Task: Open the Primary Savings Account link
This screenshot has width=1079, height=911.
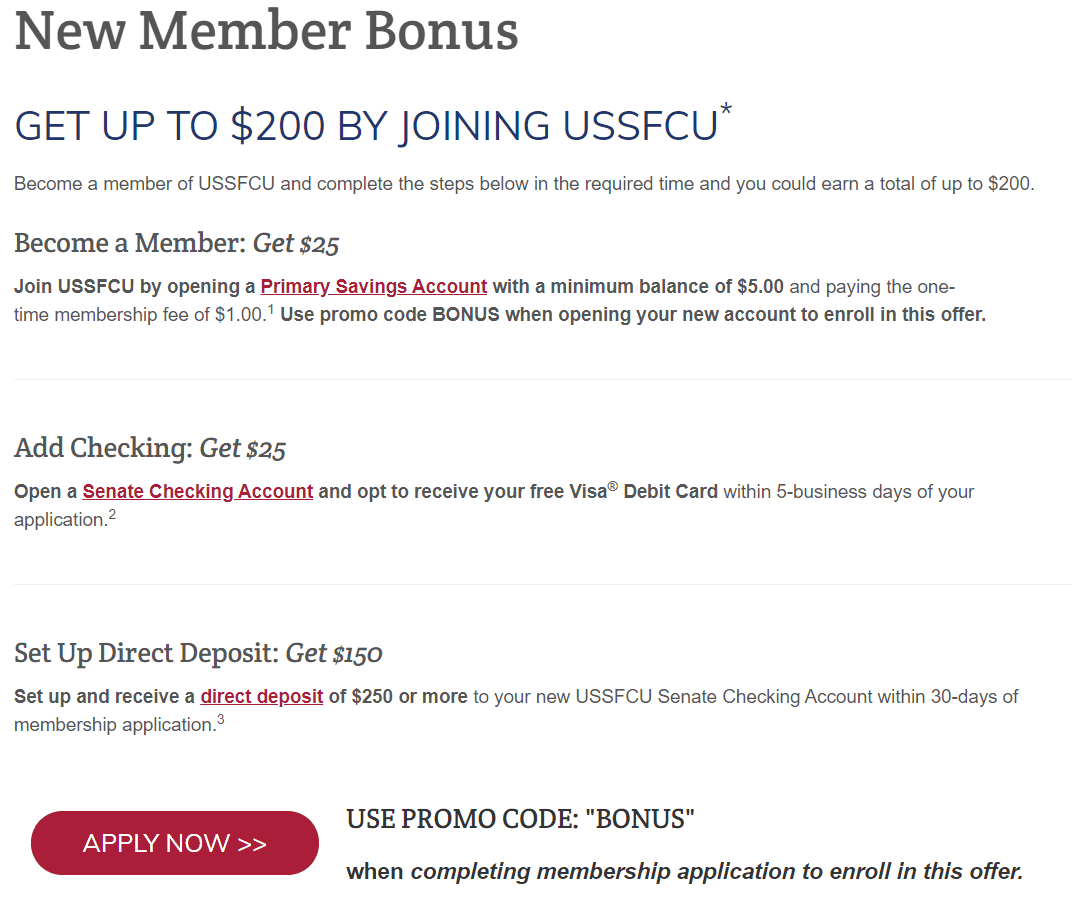Action: coord(374,286)
